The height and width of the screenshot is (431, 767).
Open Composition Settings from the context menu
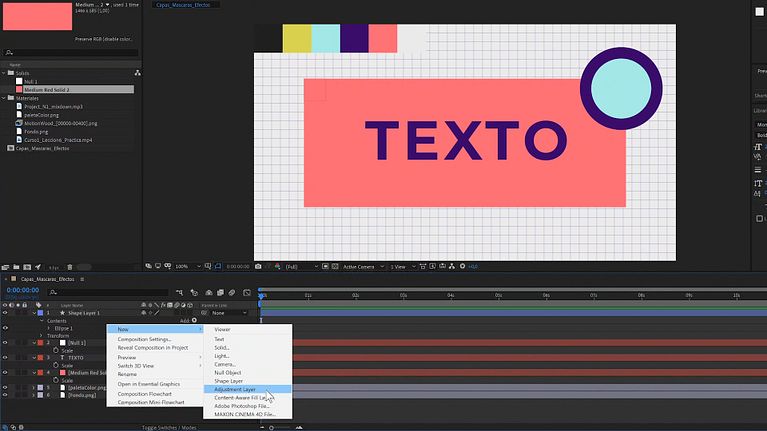point(145,339)
